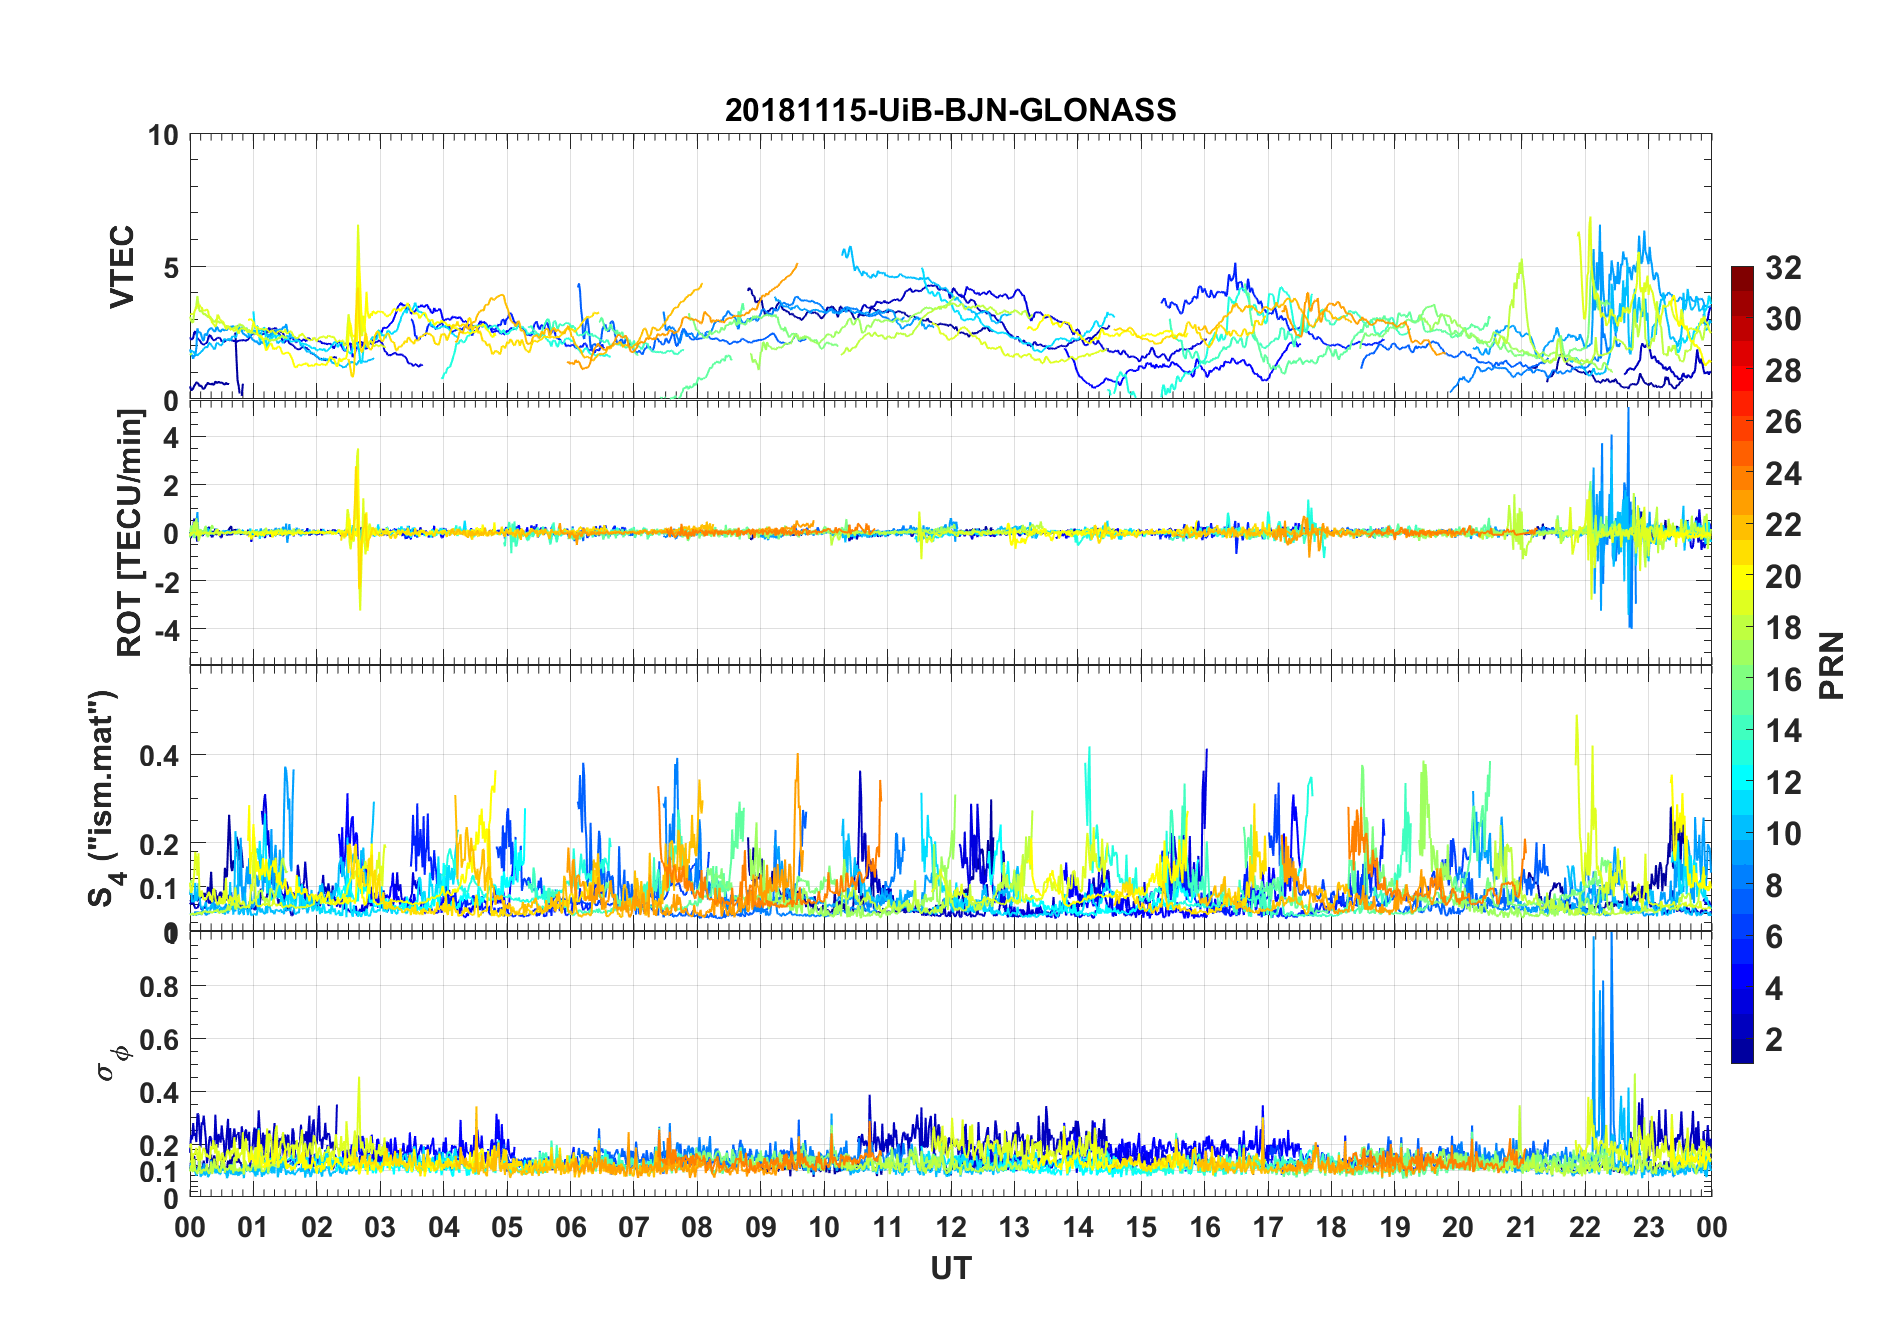Click the colorbar tick label 14
Screen dimensions: 1902x1330
tap(1783, 731)
